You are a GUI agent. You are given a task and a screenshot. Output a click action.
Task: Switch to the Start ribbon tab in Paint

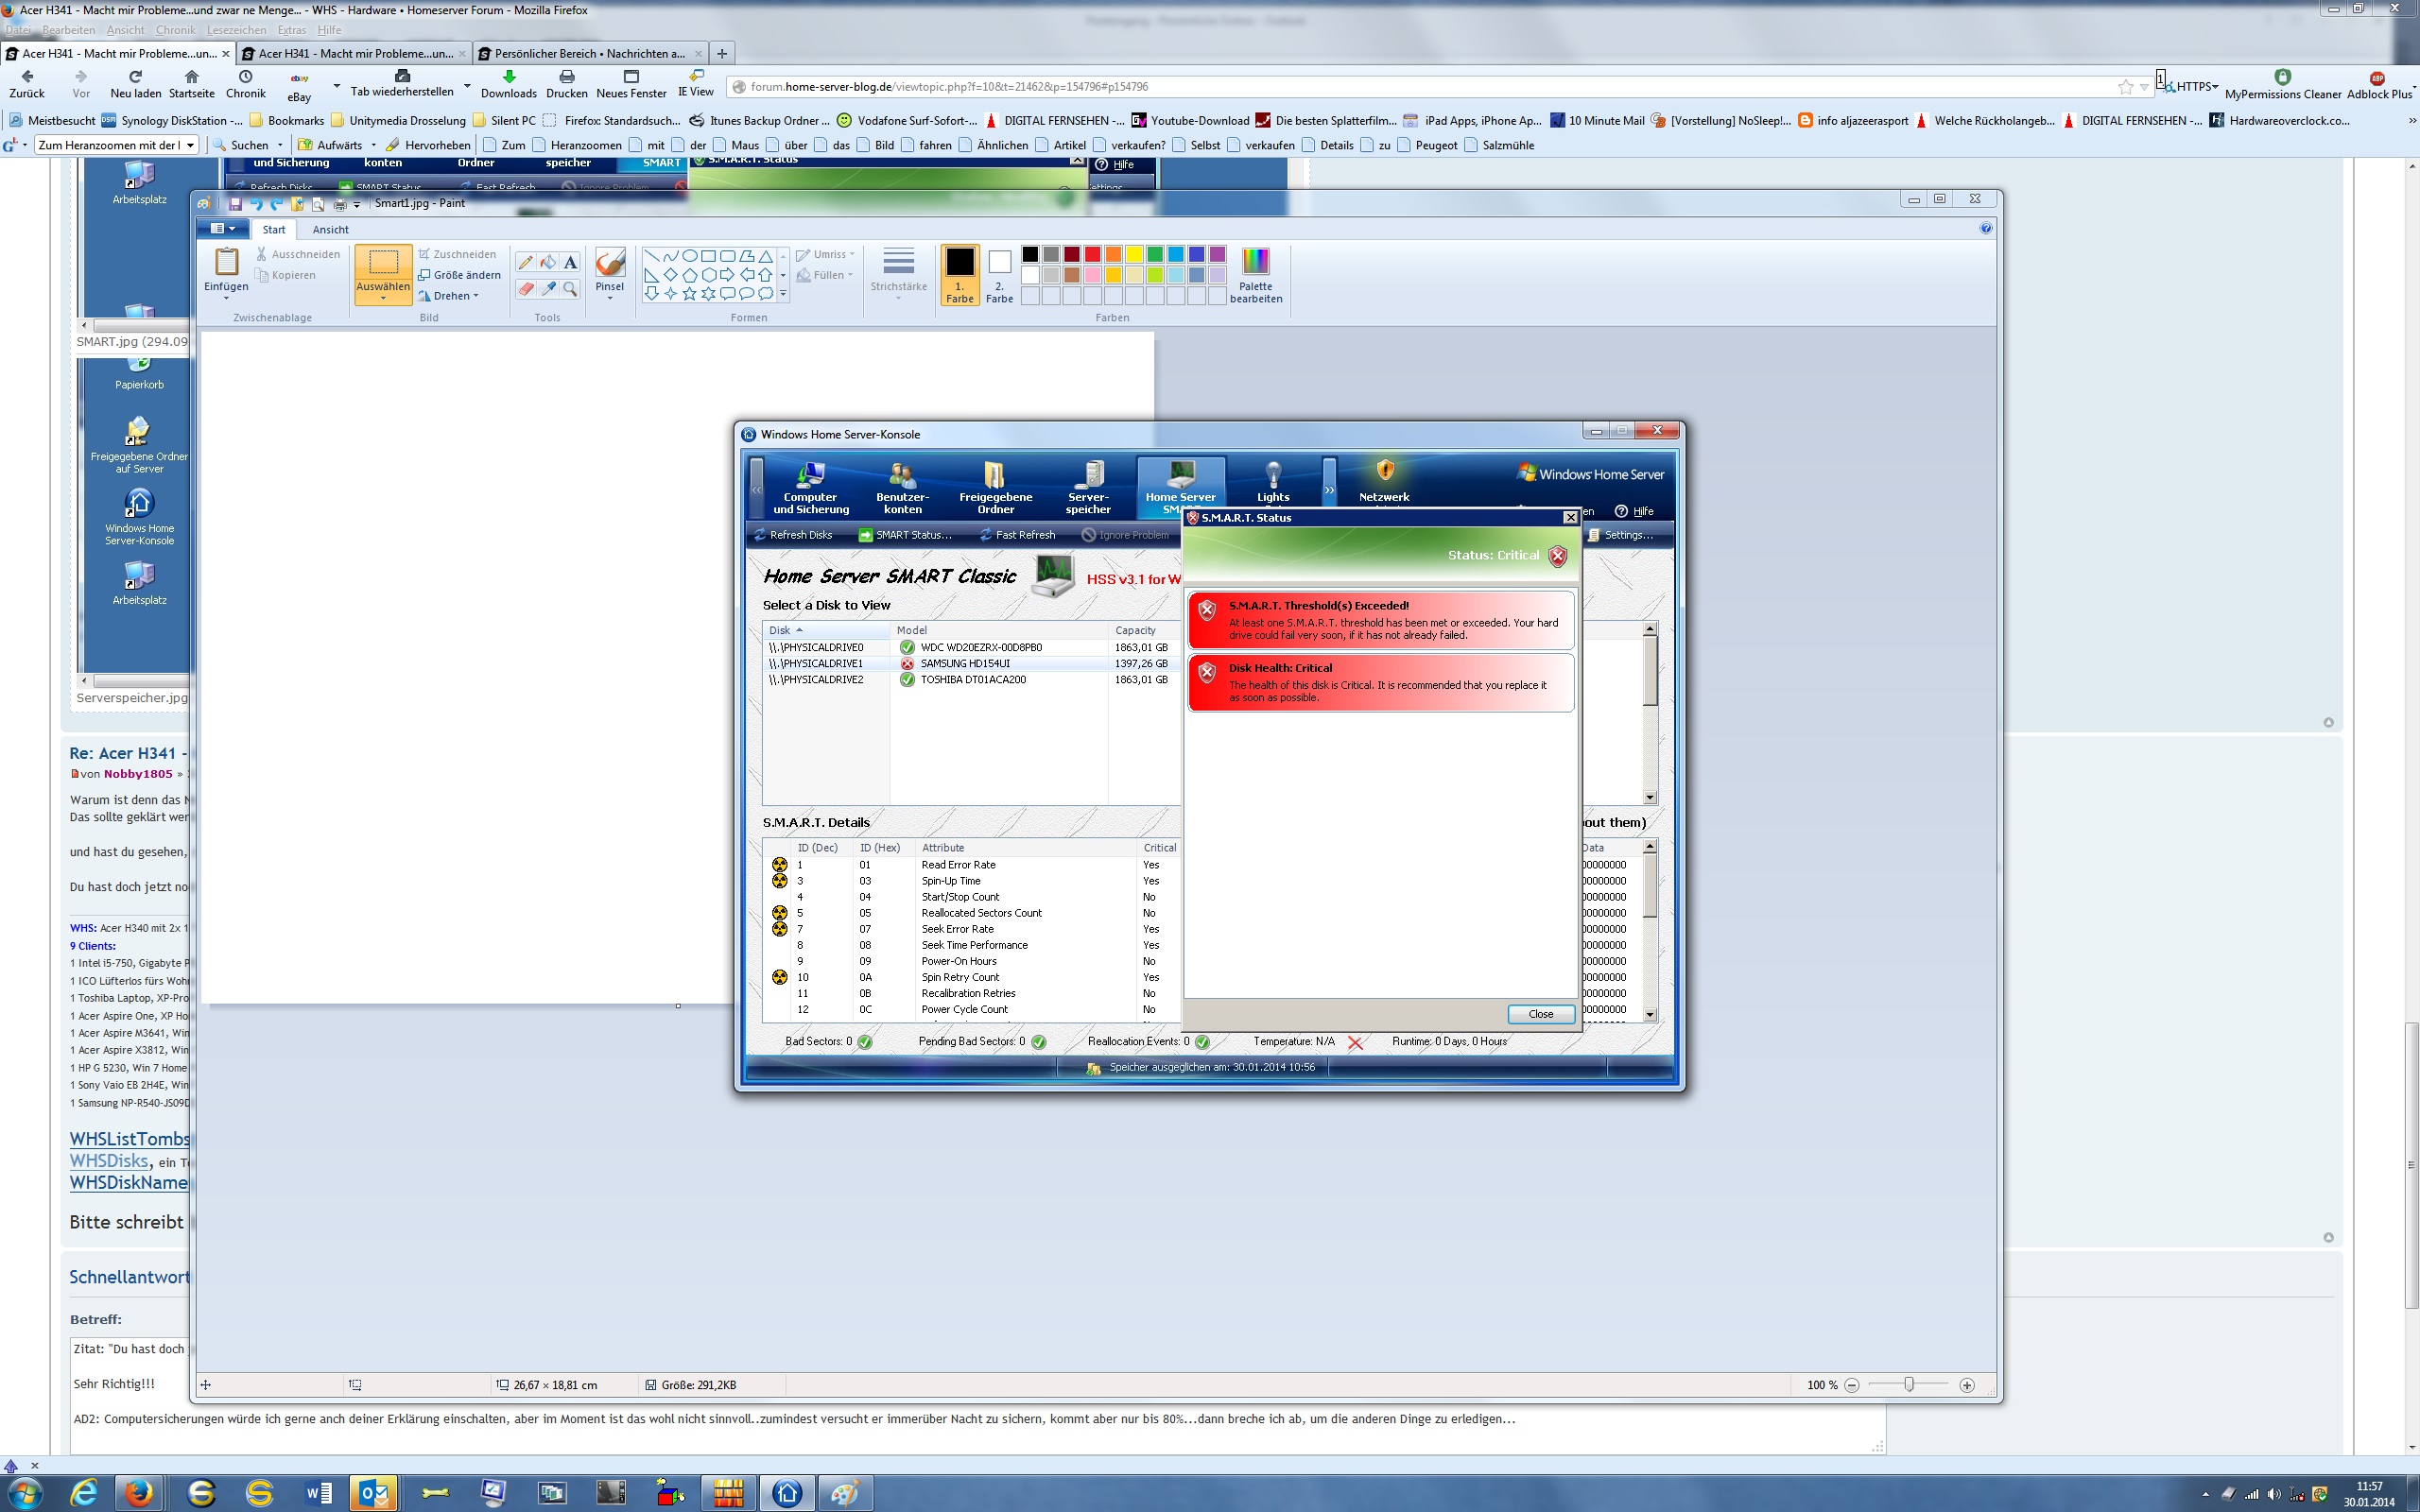pyautogui.click(x=274, y=230)
